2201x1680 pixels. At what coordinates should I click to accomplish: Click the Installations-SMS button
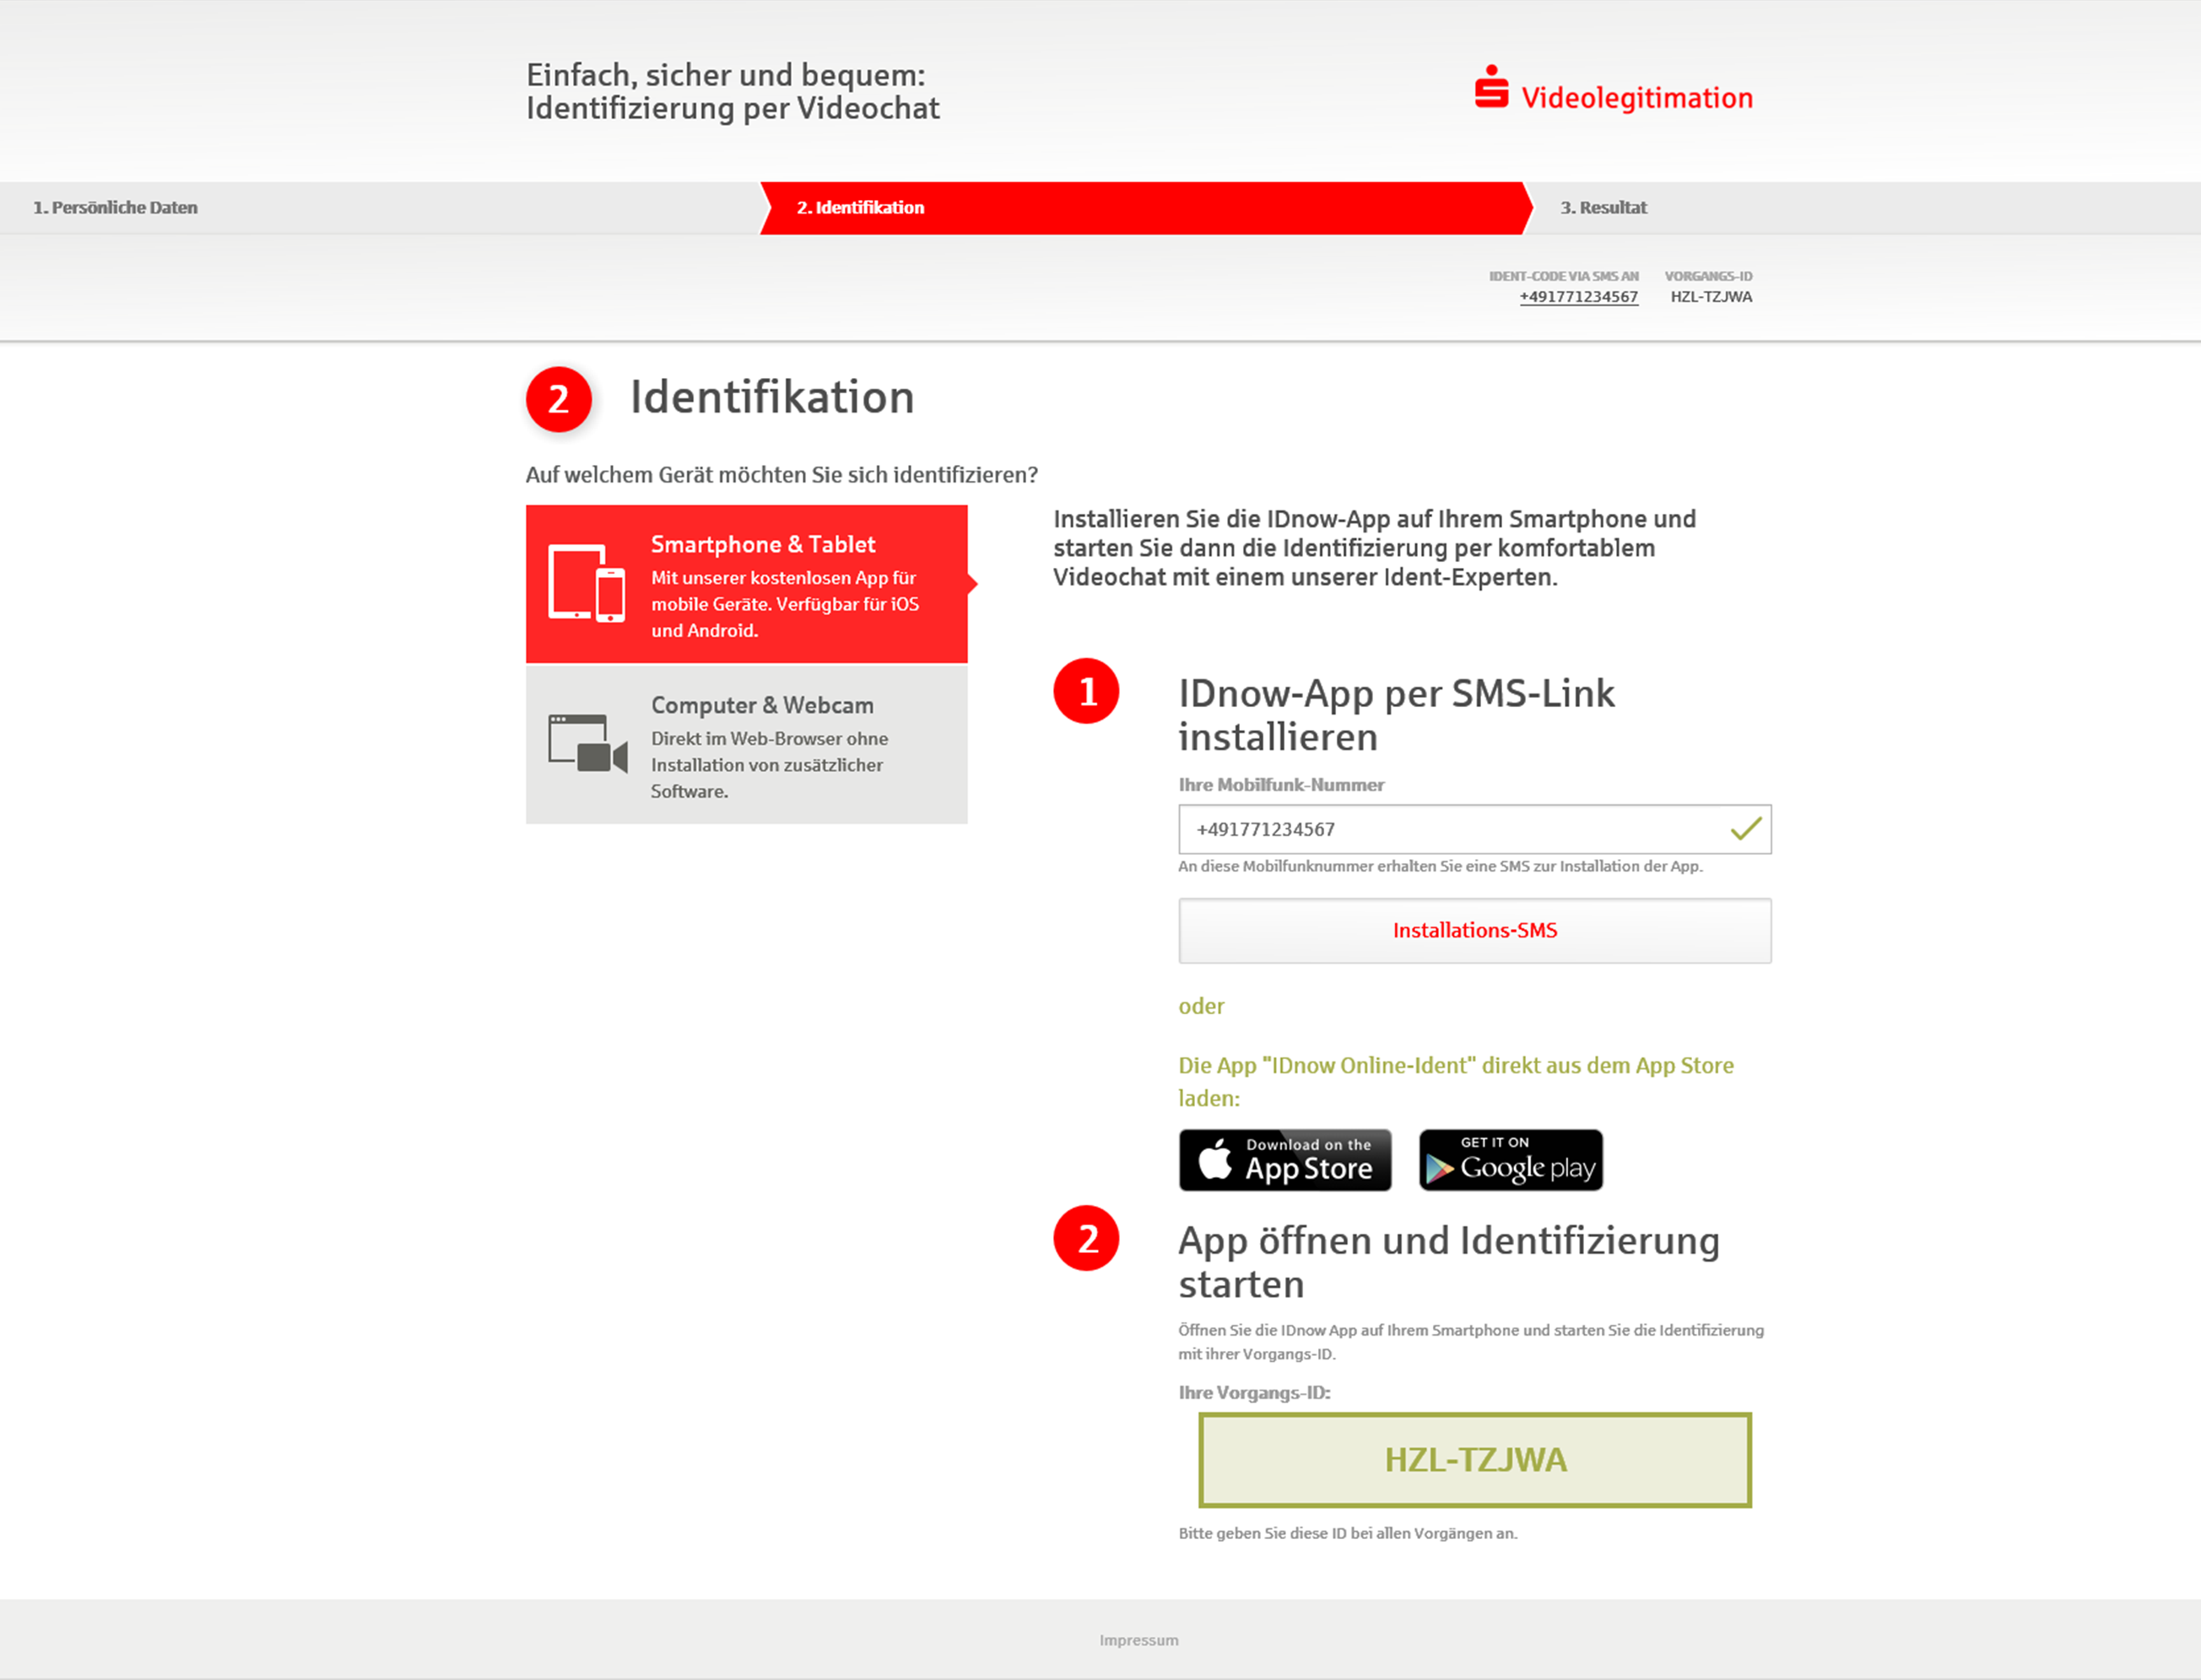click(x=1475, y=931)
